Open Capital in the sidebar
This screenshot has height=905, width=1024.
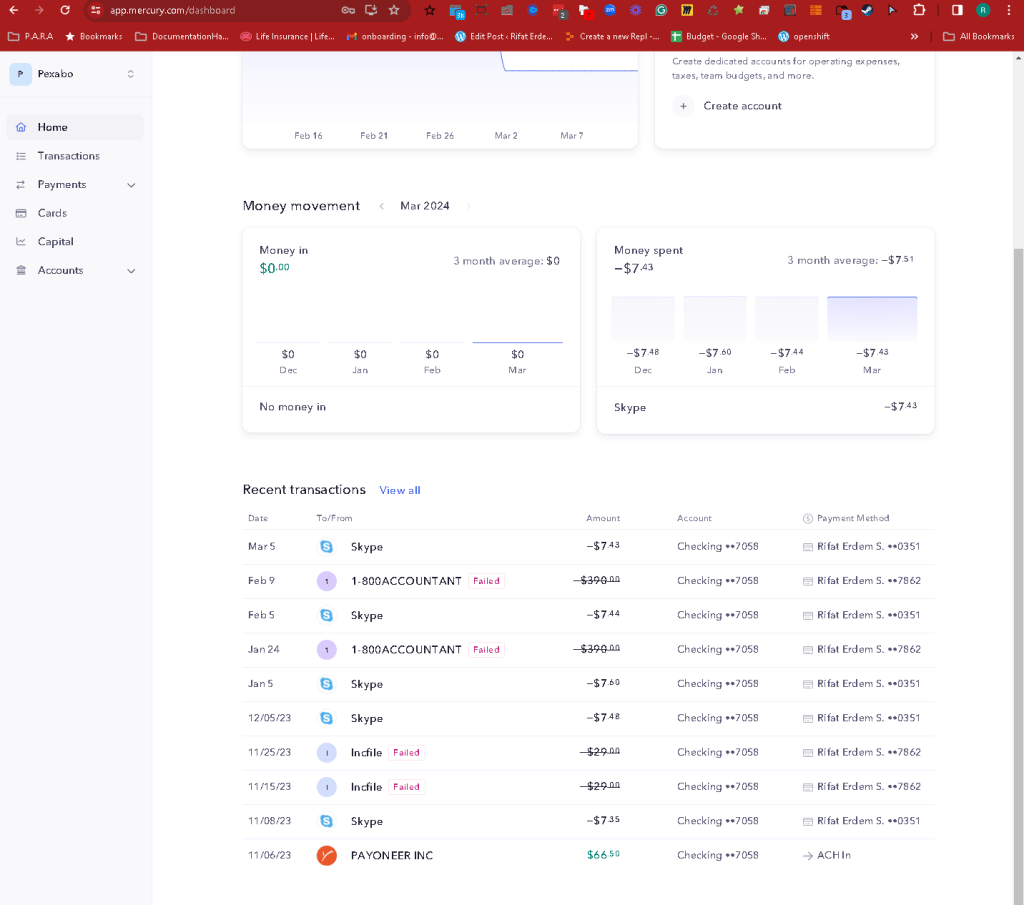[x=74, y=242]
